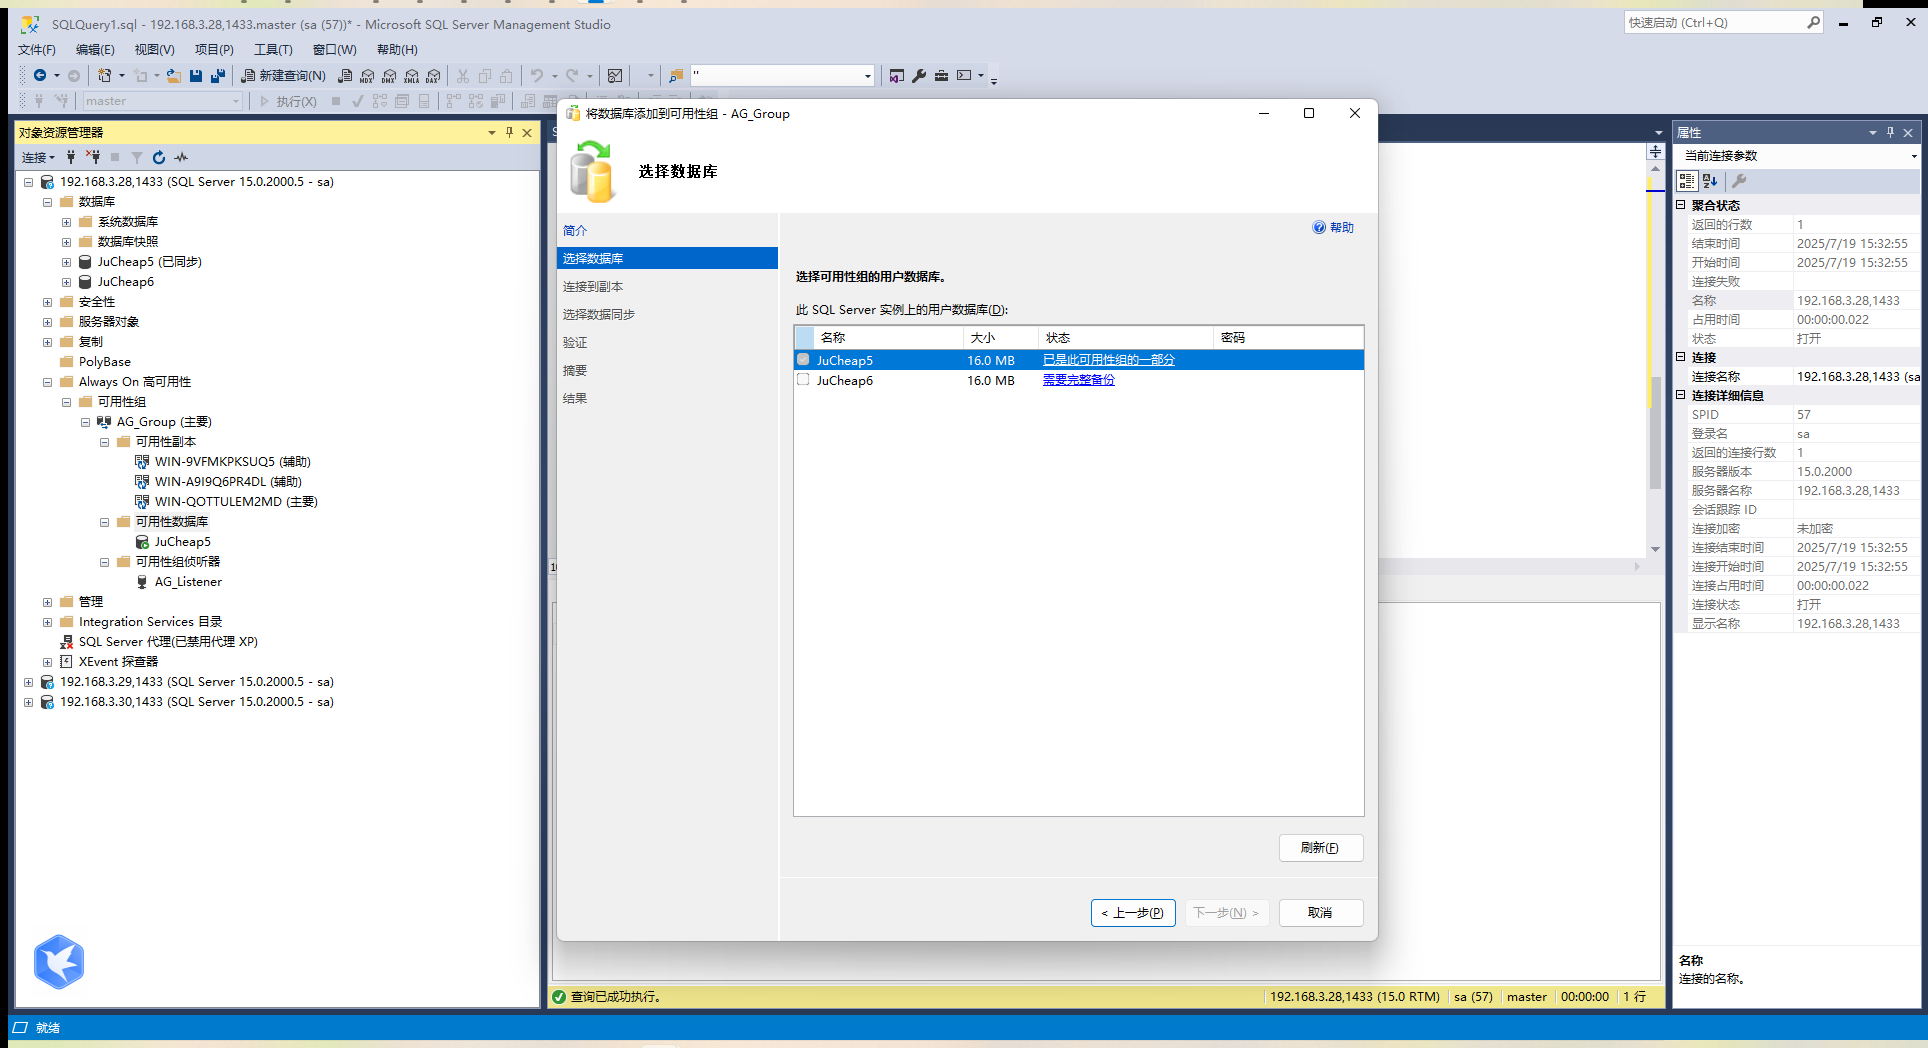Open the 当前连接参数 dropdown in Properties
1928x1048 pixels.
click(1914, 156)
